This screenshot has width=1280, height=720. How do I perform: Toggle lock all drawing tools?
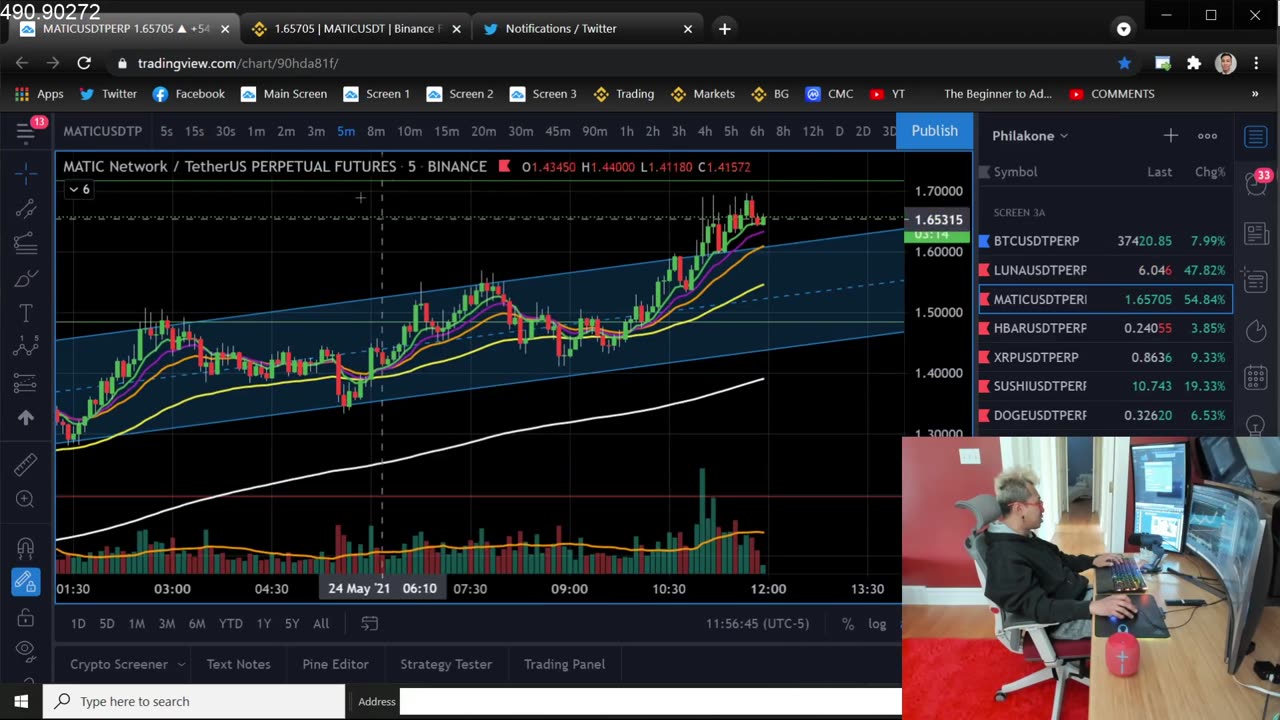[26, 616]
